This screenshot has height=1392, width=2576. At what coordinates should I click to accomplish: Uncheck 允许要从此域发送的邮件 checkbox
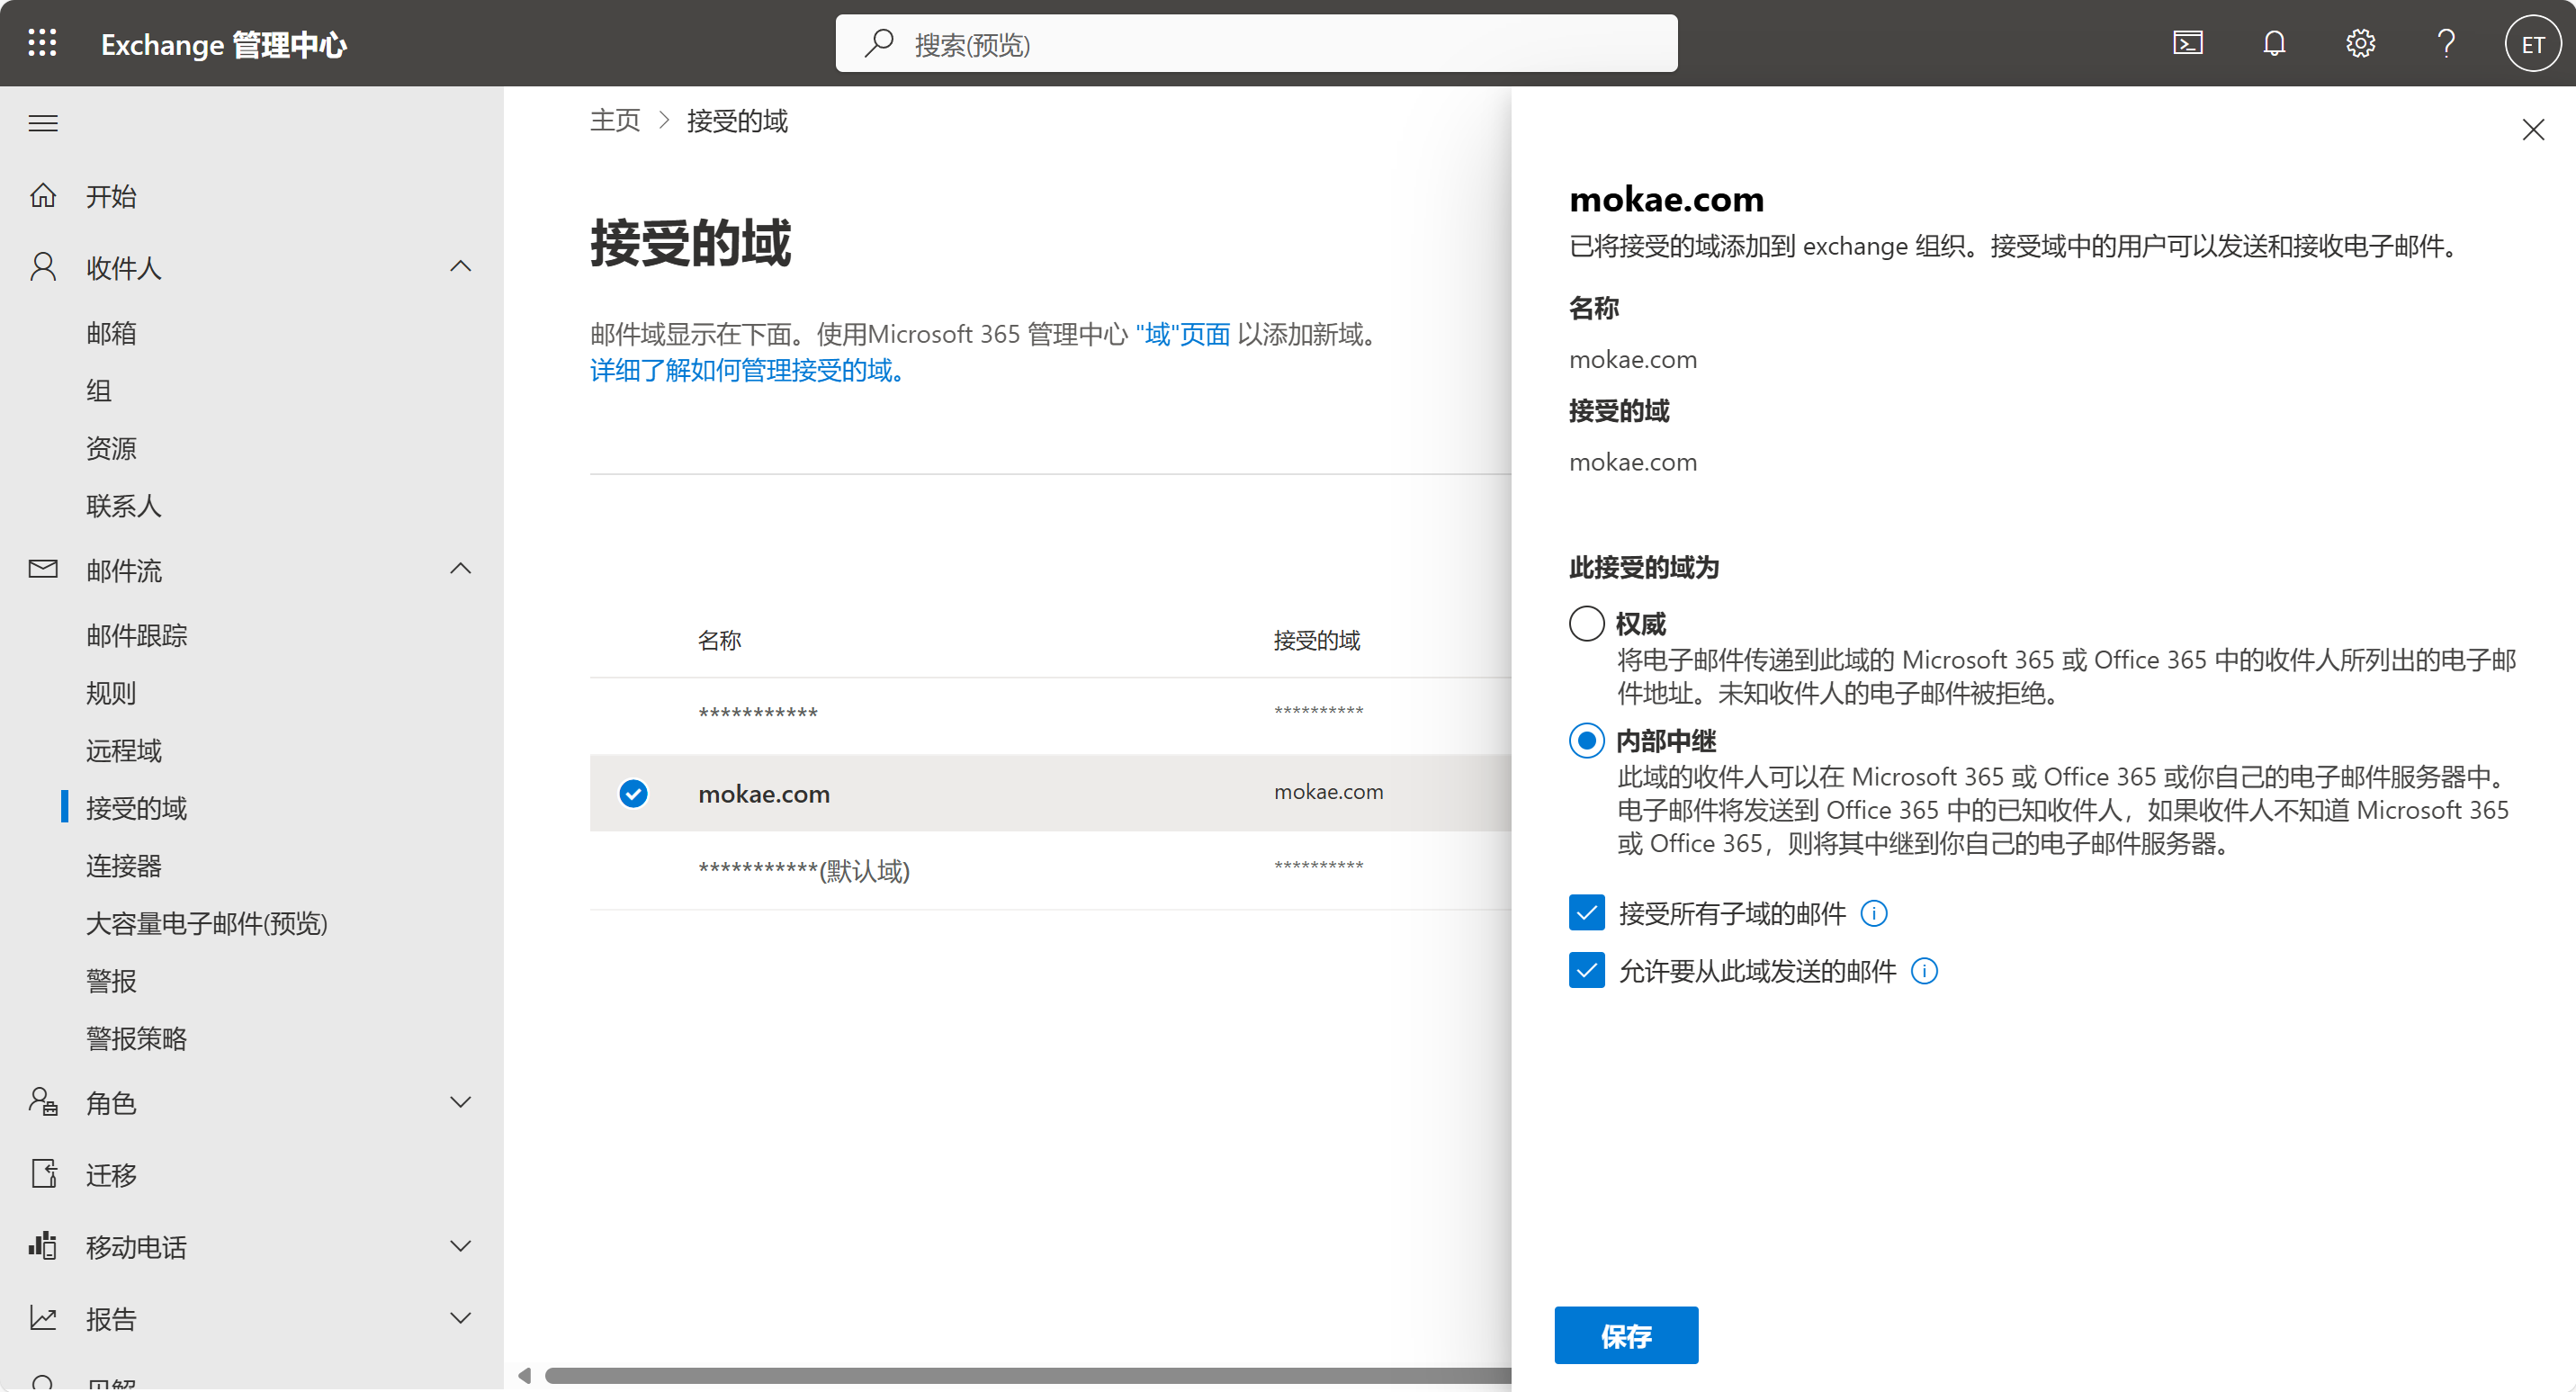tap(1586, 971)
